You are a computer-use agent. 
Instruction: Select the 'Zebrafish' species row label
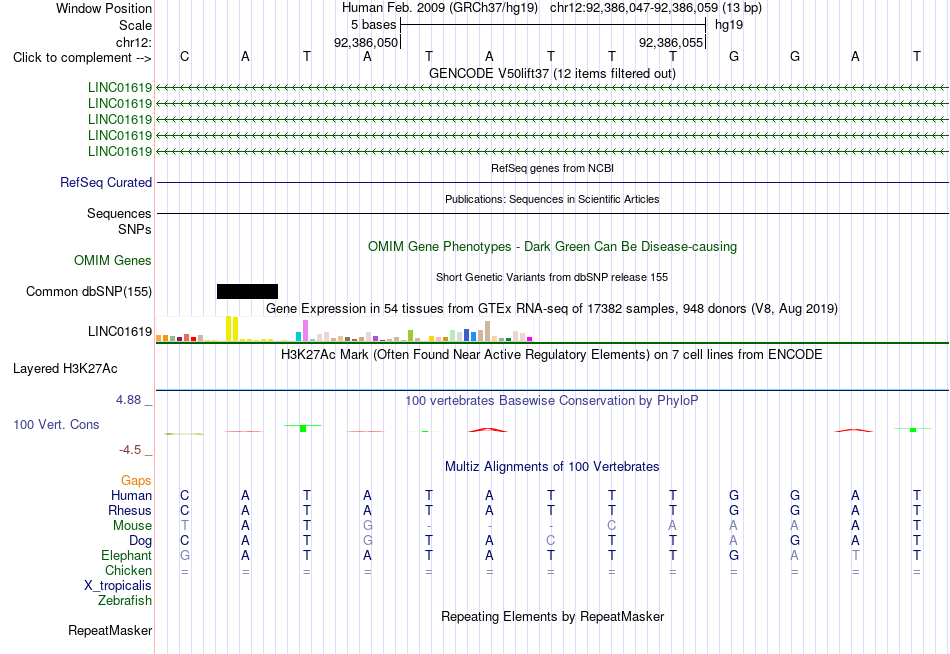125,601
